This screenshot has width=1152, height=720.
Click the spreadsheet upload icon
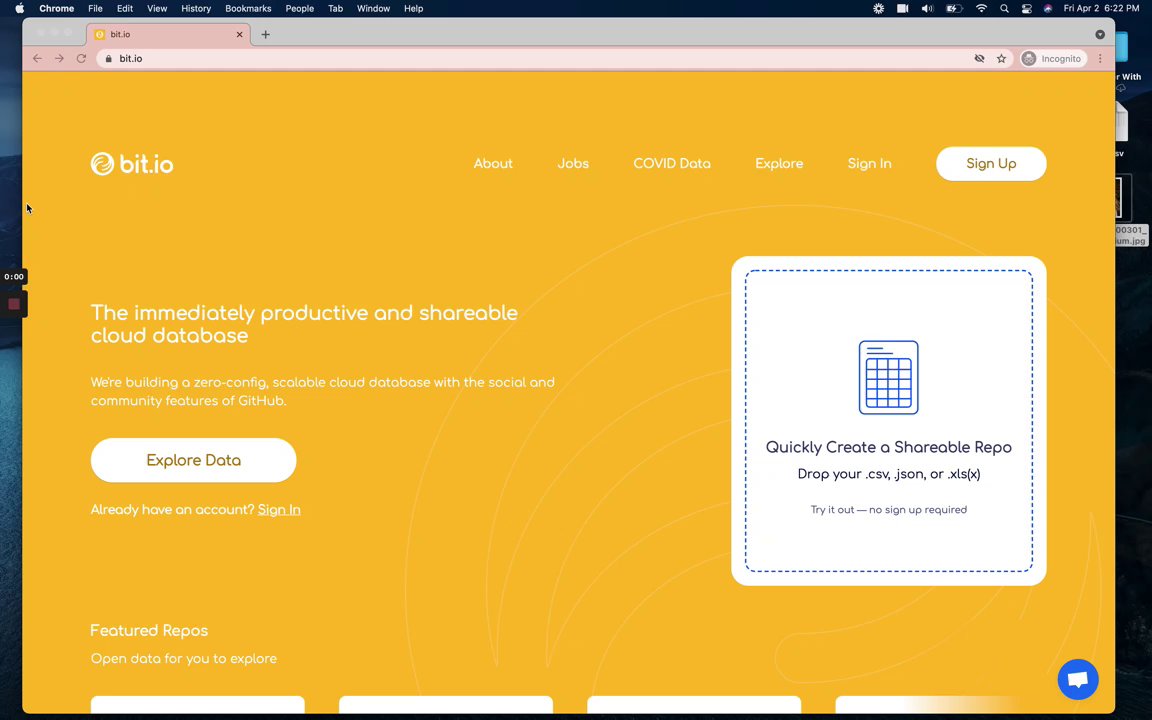point(888,378)
